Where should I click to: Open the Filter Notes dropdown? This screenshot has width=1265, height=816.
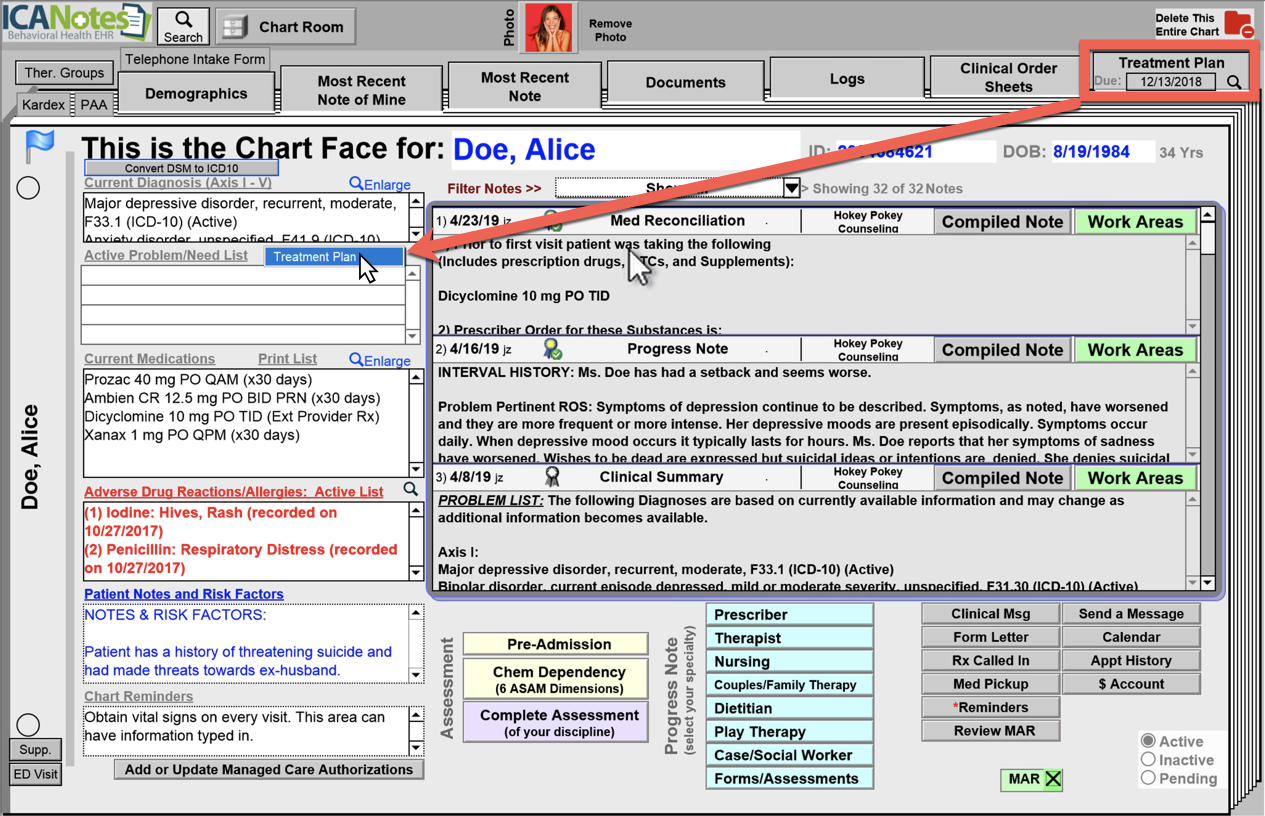coord(791,188)
